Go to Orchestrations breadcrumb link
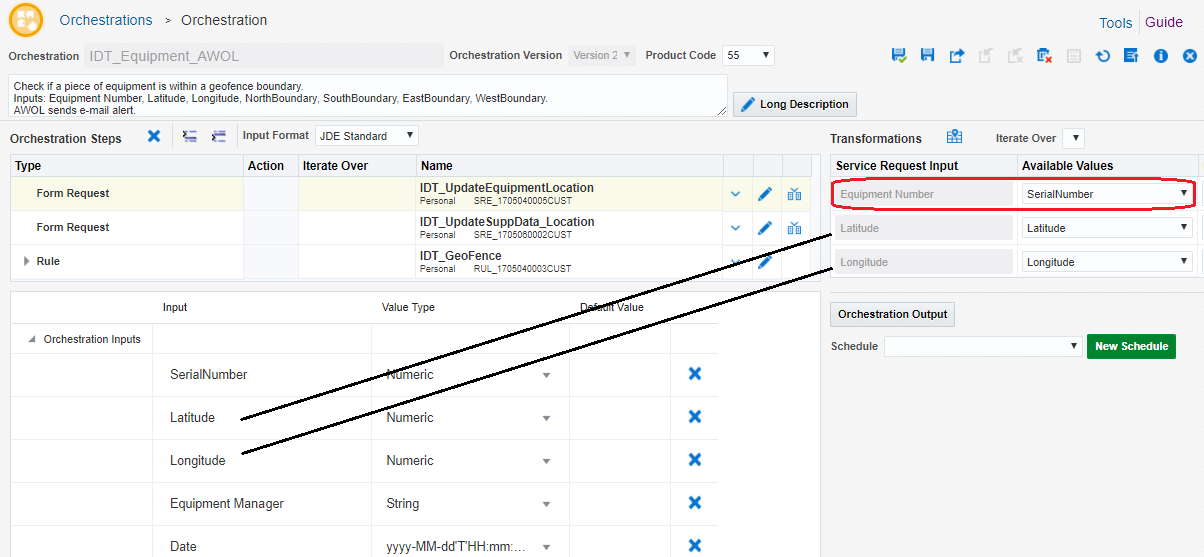Viewport: 1204px width, 557px height. point(106,20)
